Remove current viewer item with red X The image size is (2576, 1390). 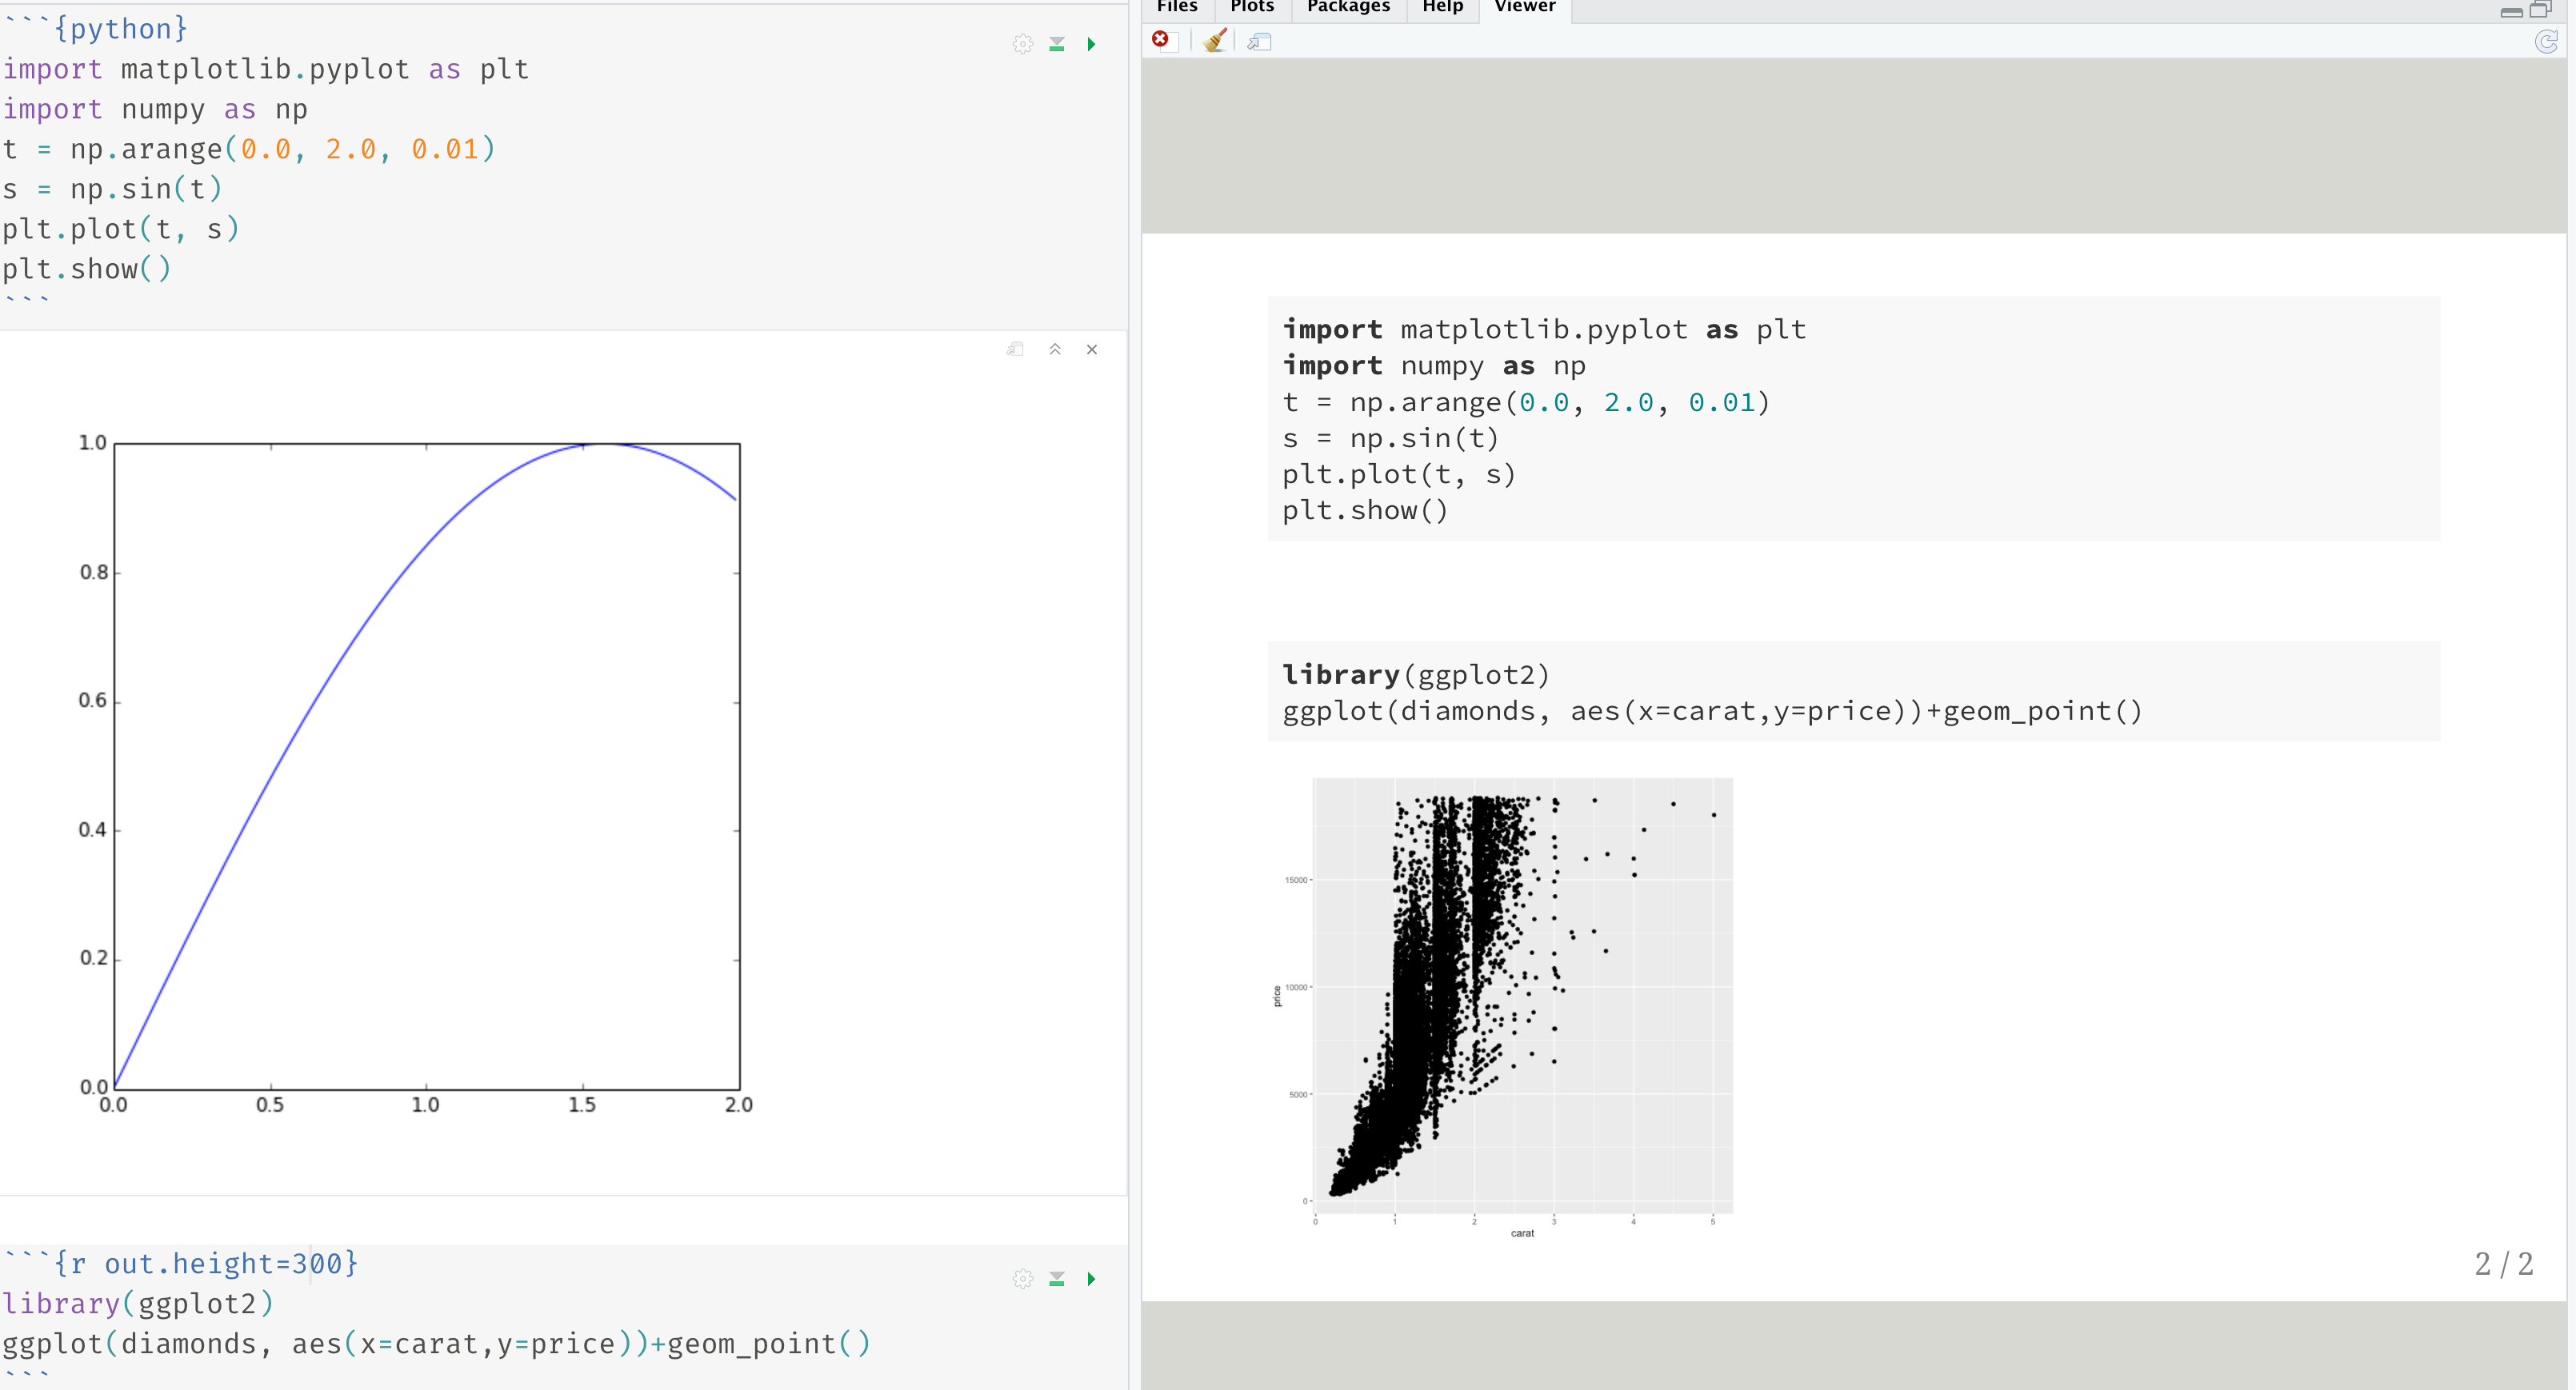pyautogui.click(x=1160, y=40)
